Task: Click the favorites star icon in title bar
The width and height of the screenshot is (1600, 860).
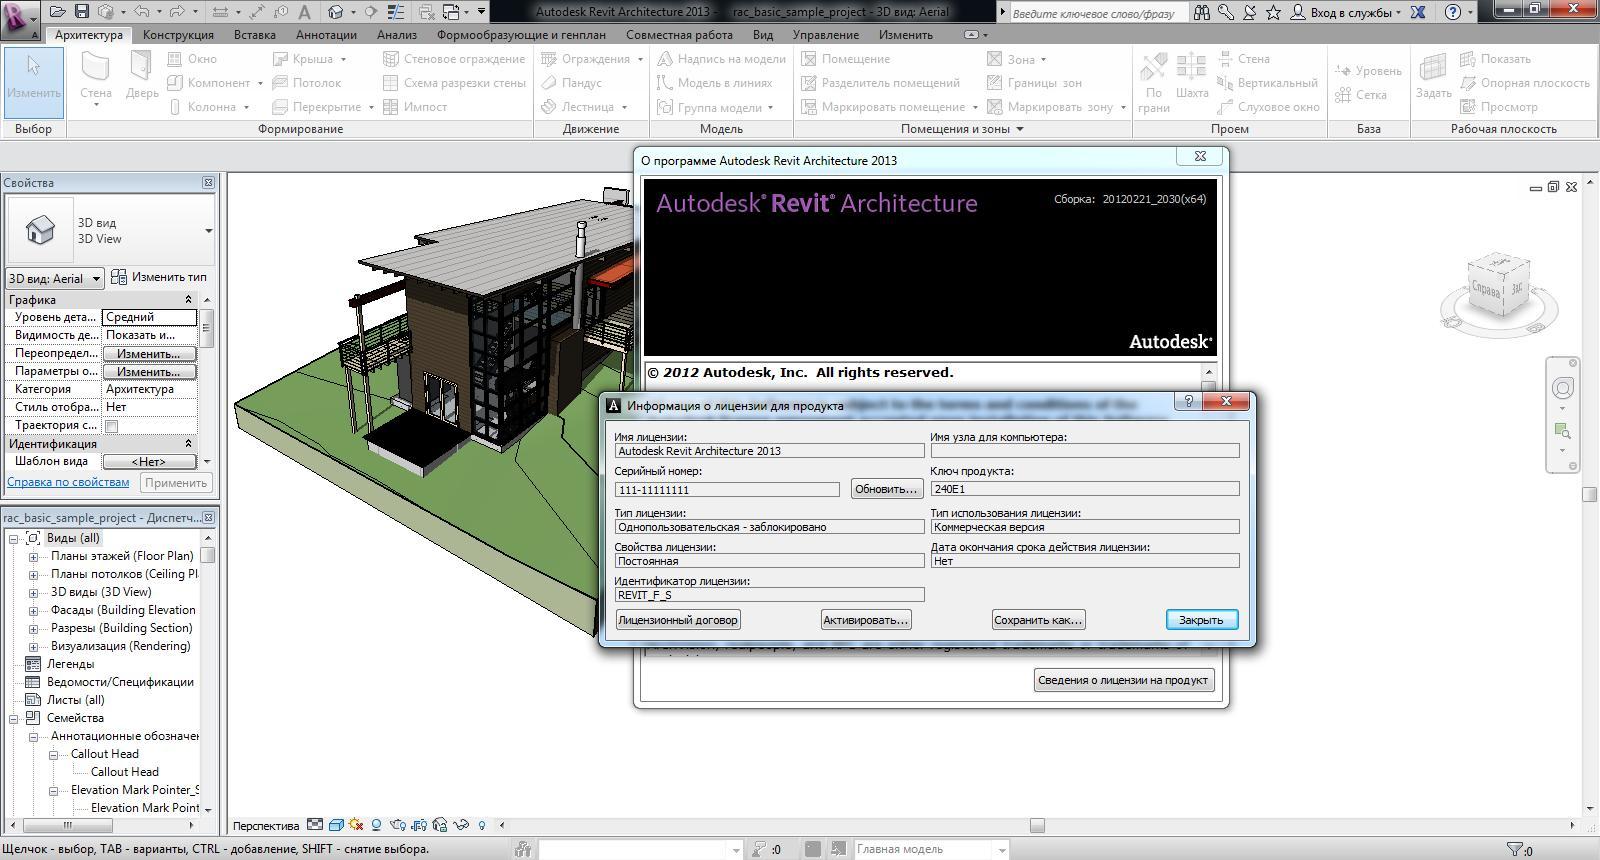Action: (x=1273, y=13)
